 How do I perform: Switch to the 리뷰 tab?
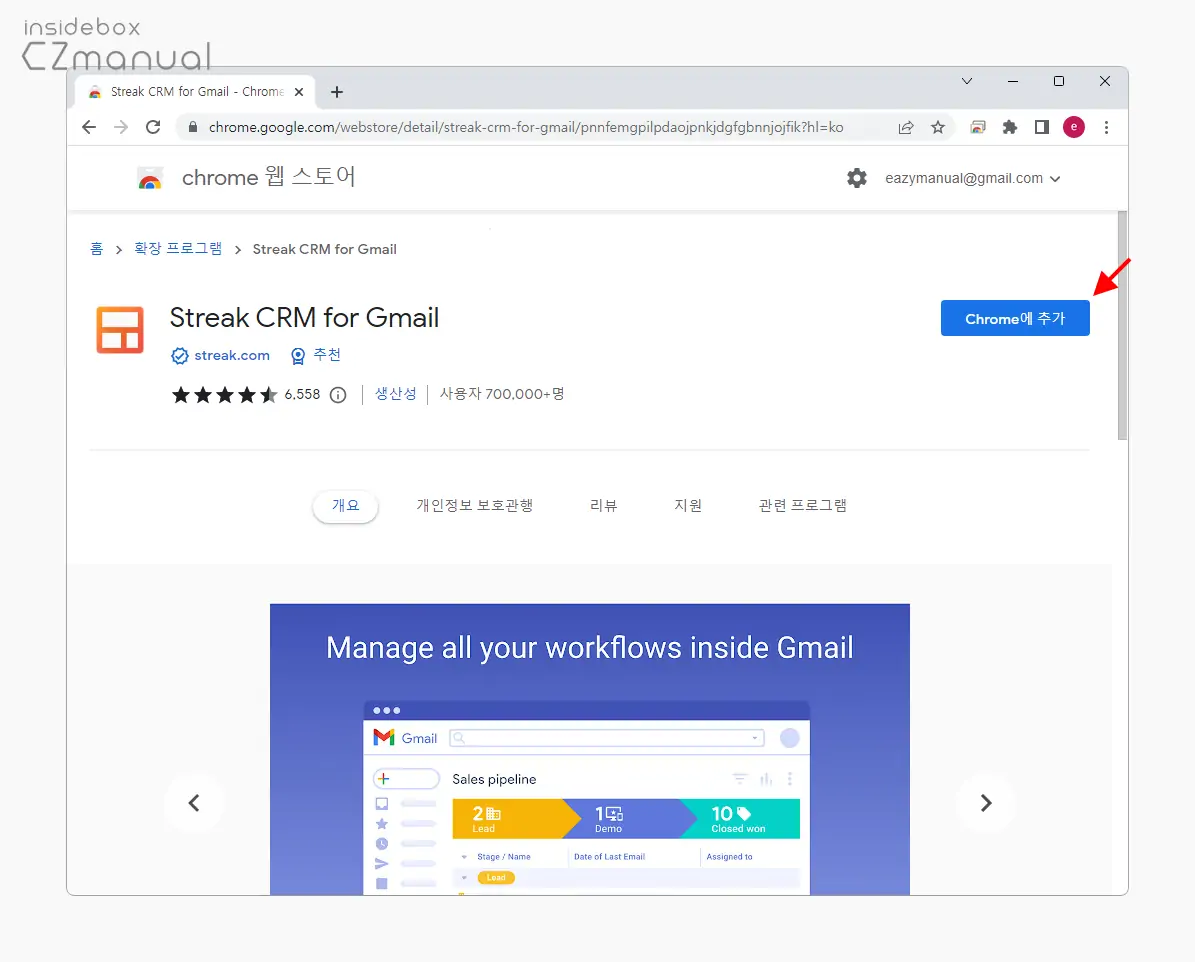[x=603, y=506]
